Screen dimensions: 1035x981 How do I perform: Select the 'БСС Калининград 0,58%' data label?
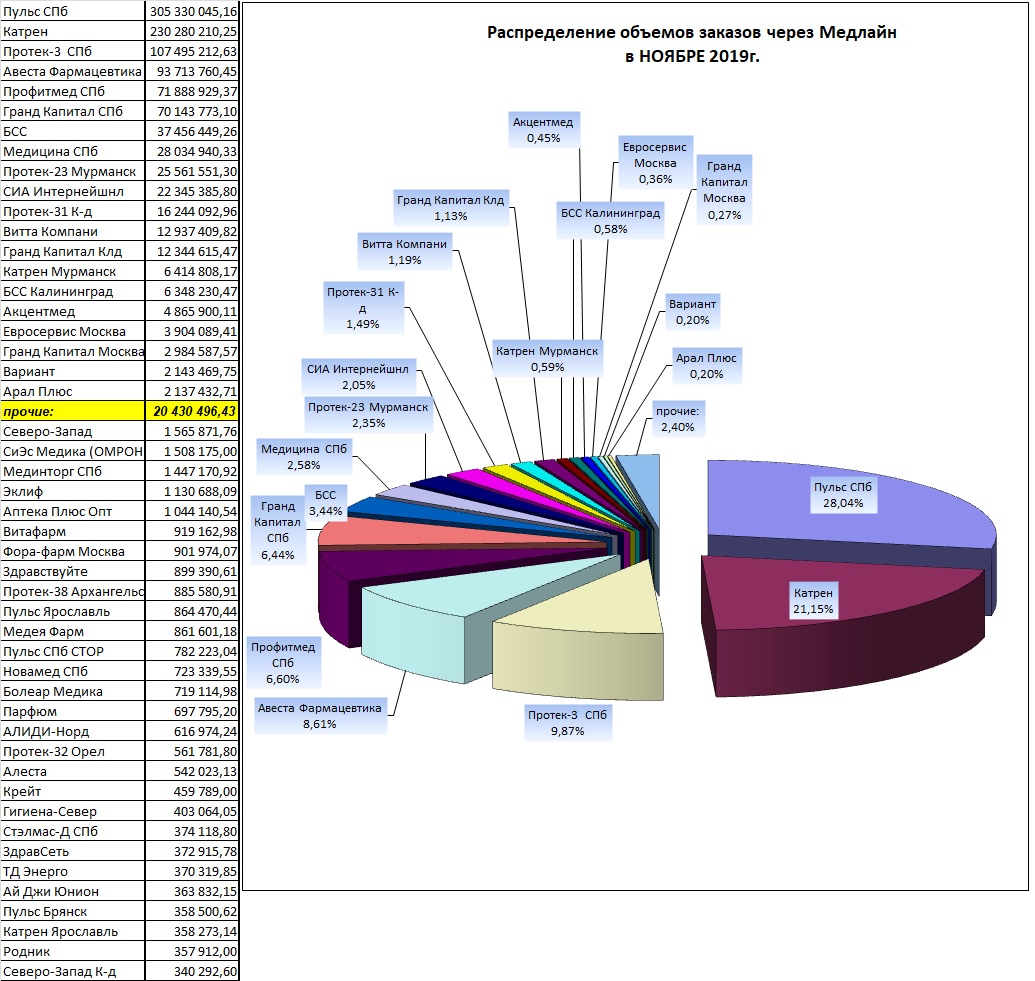[611, 221]
